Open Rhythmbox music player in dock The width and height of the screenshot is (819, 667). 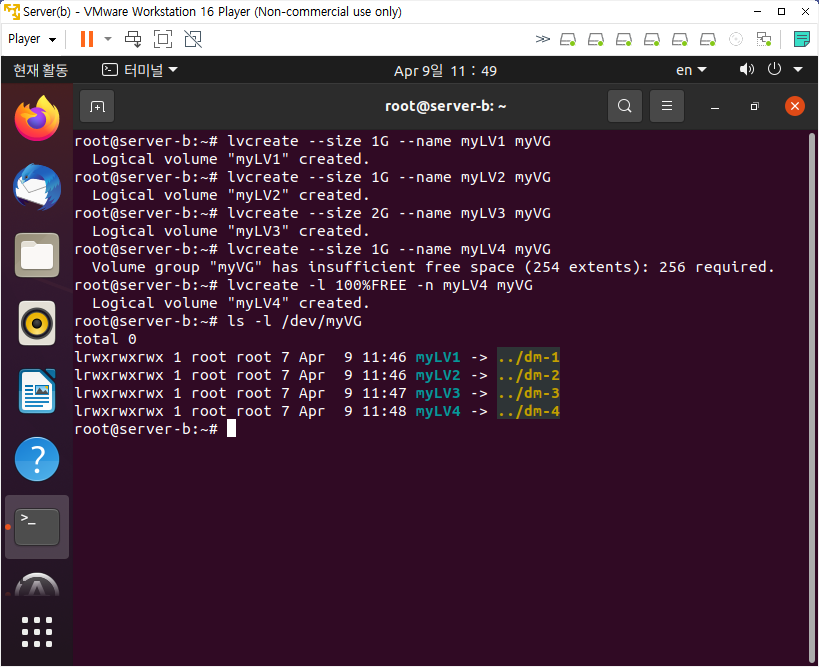coord(37,323)
